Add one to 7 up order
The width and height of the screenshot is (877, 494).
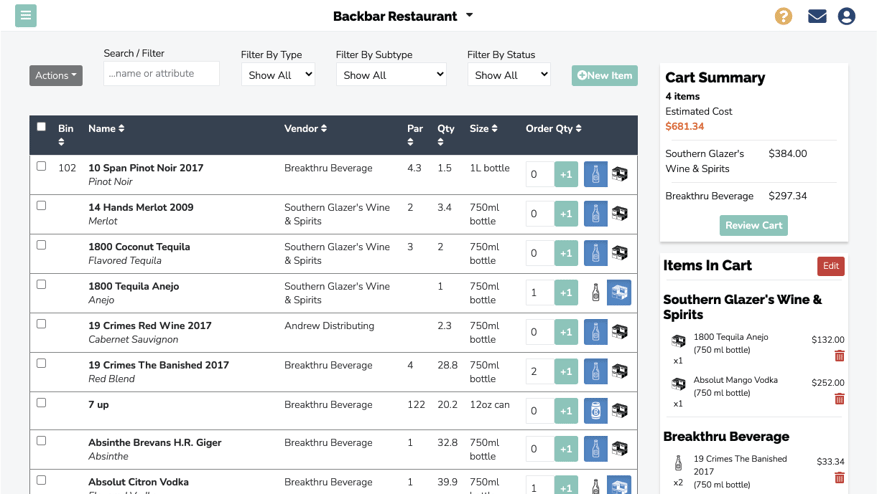(566, 411)
